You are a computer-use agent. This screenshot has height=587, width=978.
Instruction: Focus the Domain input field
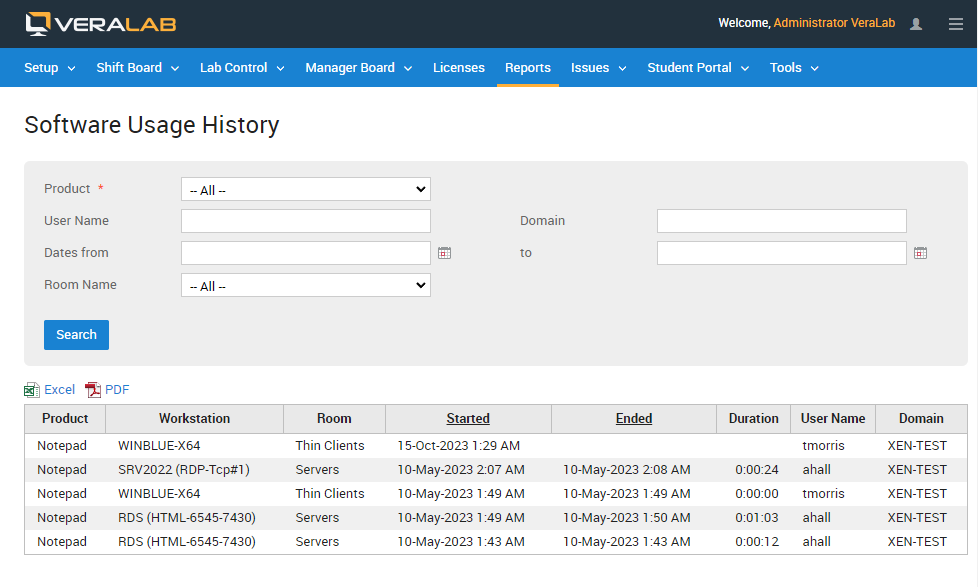coord(782,221)
